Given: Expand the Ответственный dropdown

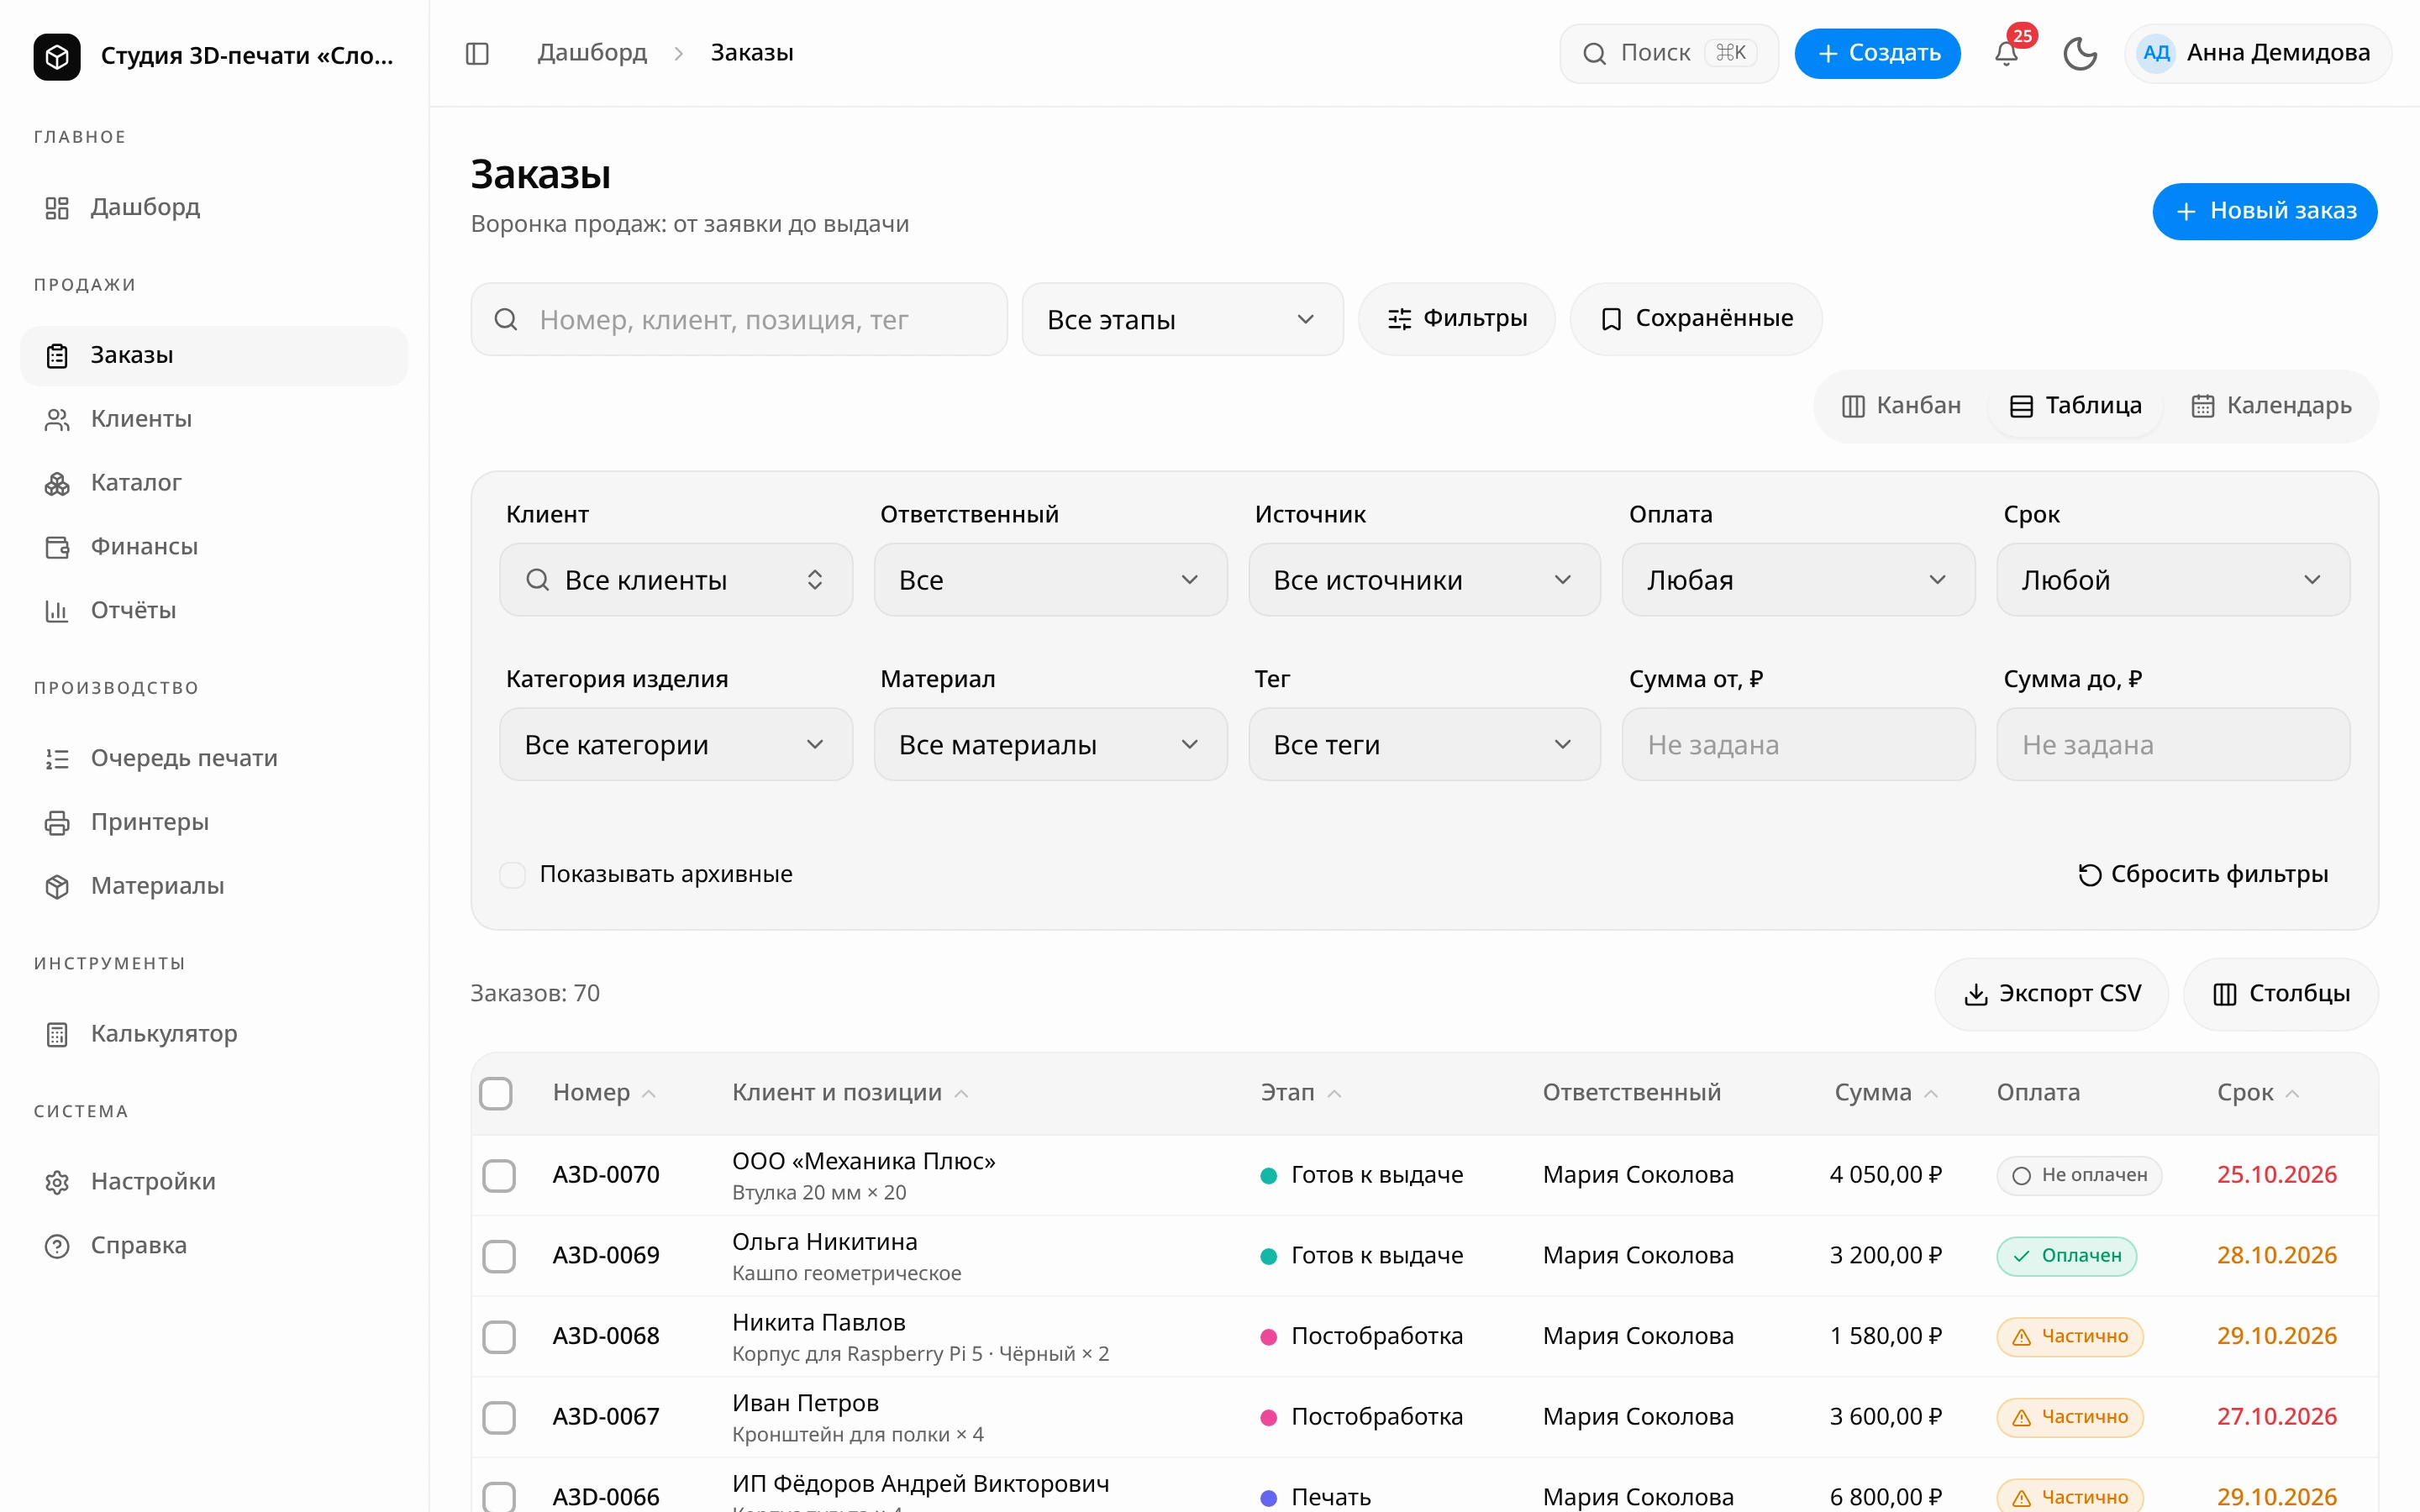Looking at the screenshot, I should [x=1050, y=580].
